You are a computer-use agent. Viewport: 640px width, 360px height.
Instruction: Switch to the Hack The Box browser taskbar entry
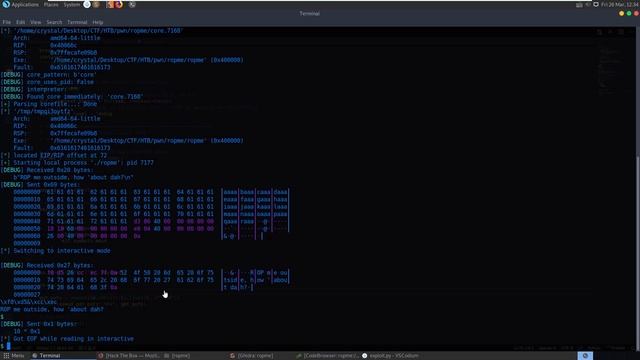[x=129, y=356]
